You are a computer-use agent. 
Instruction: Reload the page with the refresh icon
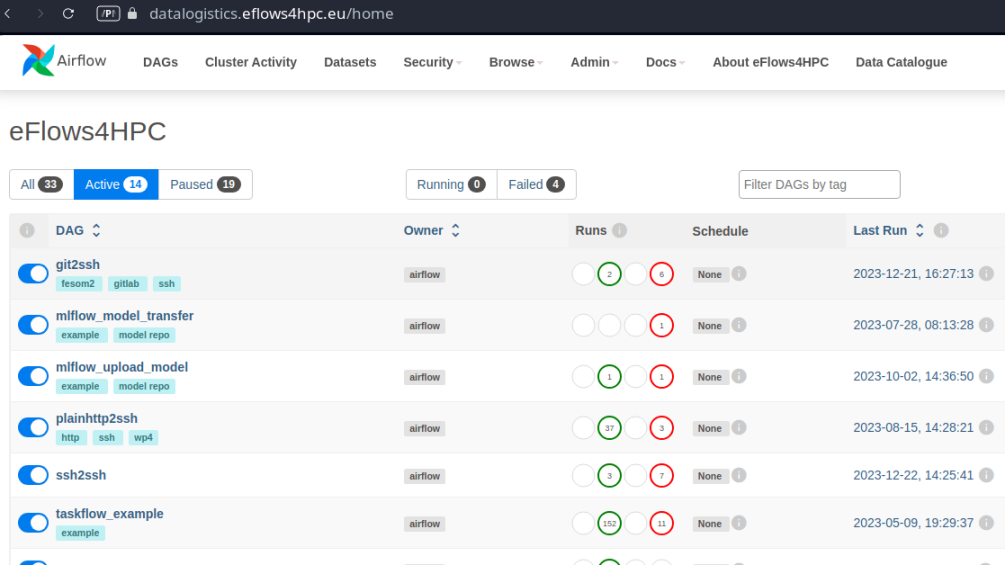(x=68, y=13)
